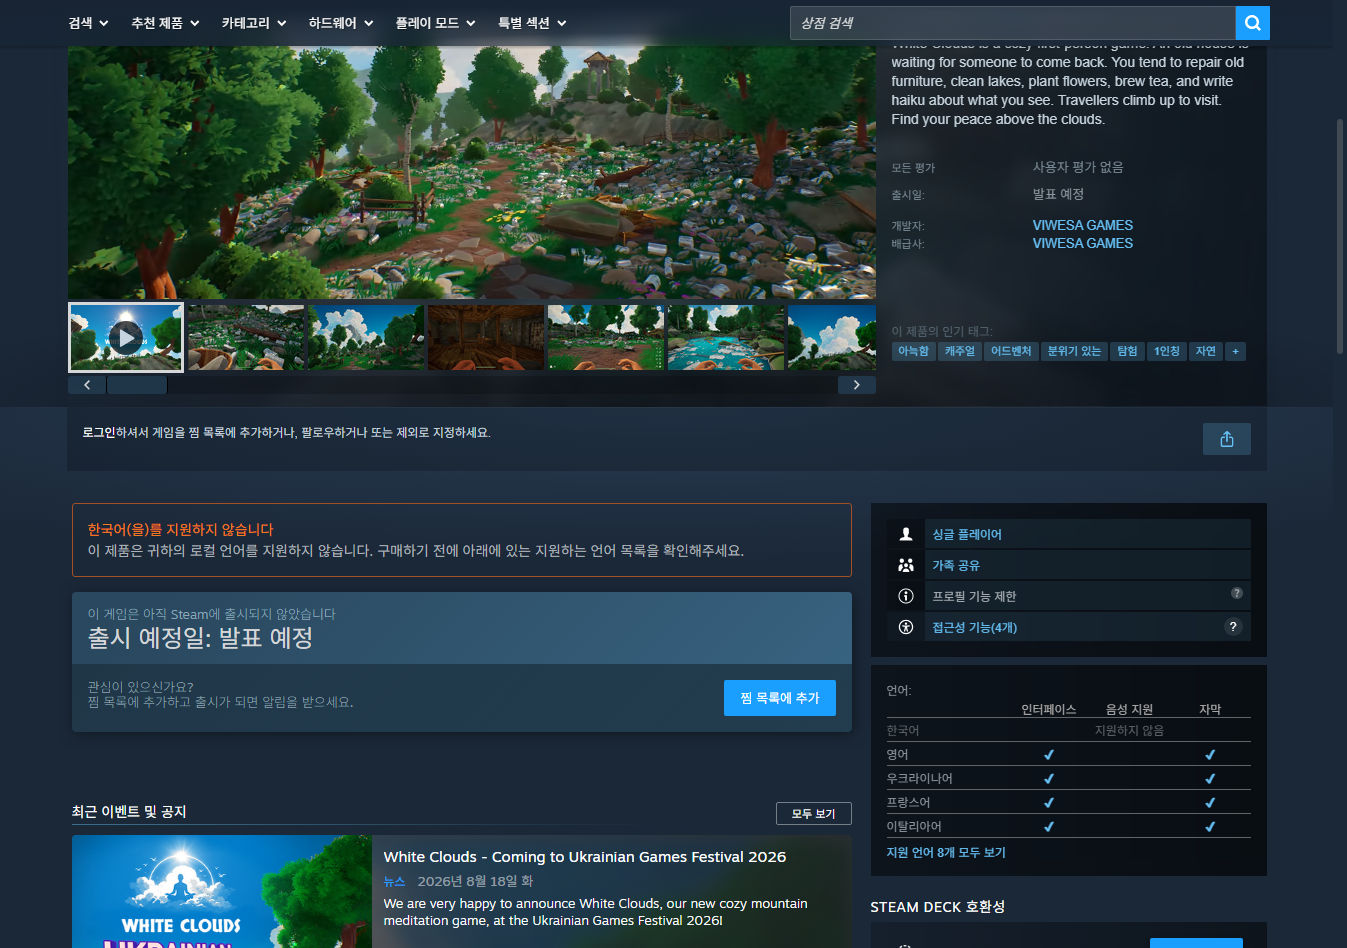
Task: Click the 프로필 기능 제한 label
Action: tap(974, 597)
